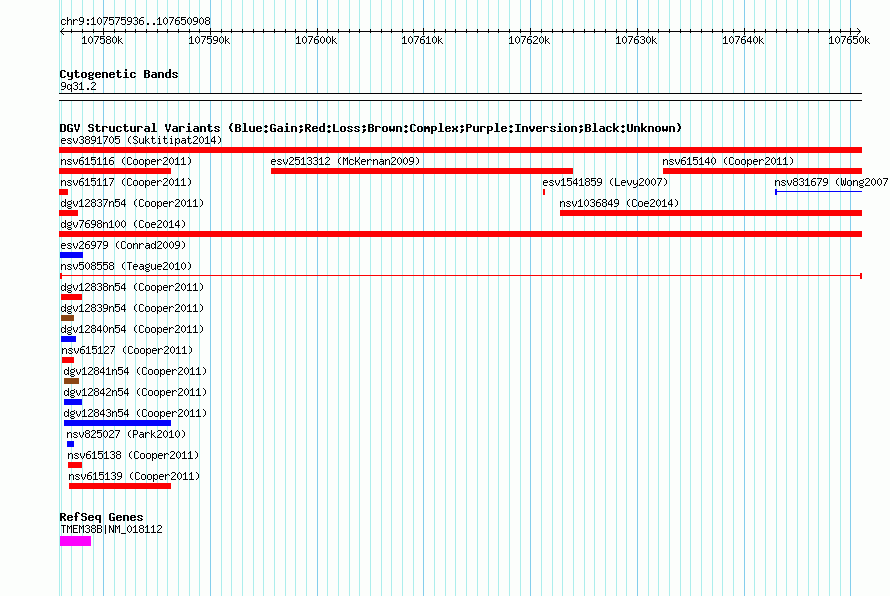Click the dgv12839n54 (Cooper2011) label

coord(132,308)
